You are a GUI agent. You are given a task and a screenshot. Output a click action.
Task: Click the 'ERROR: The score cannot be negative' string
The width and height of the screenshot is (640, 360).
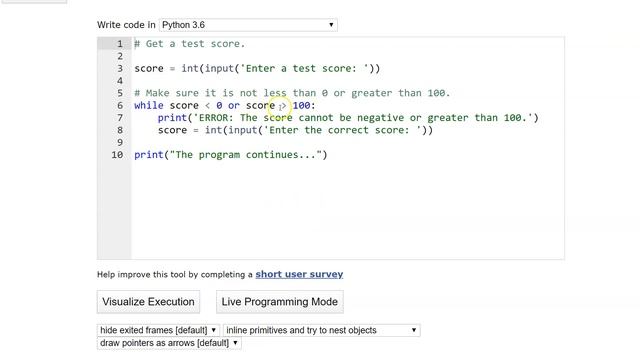click(363, 118)
